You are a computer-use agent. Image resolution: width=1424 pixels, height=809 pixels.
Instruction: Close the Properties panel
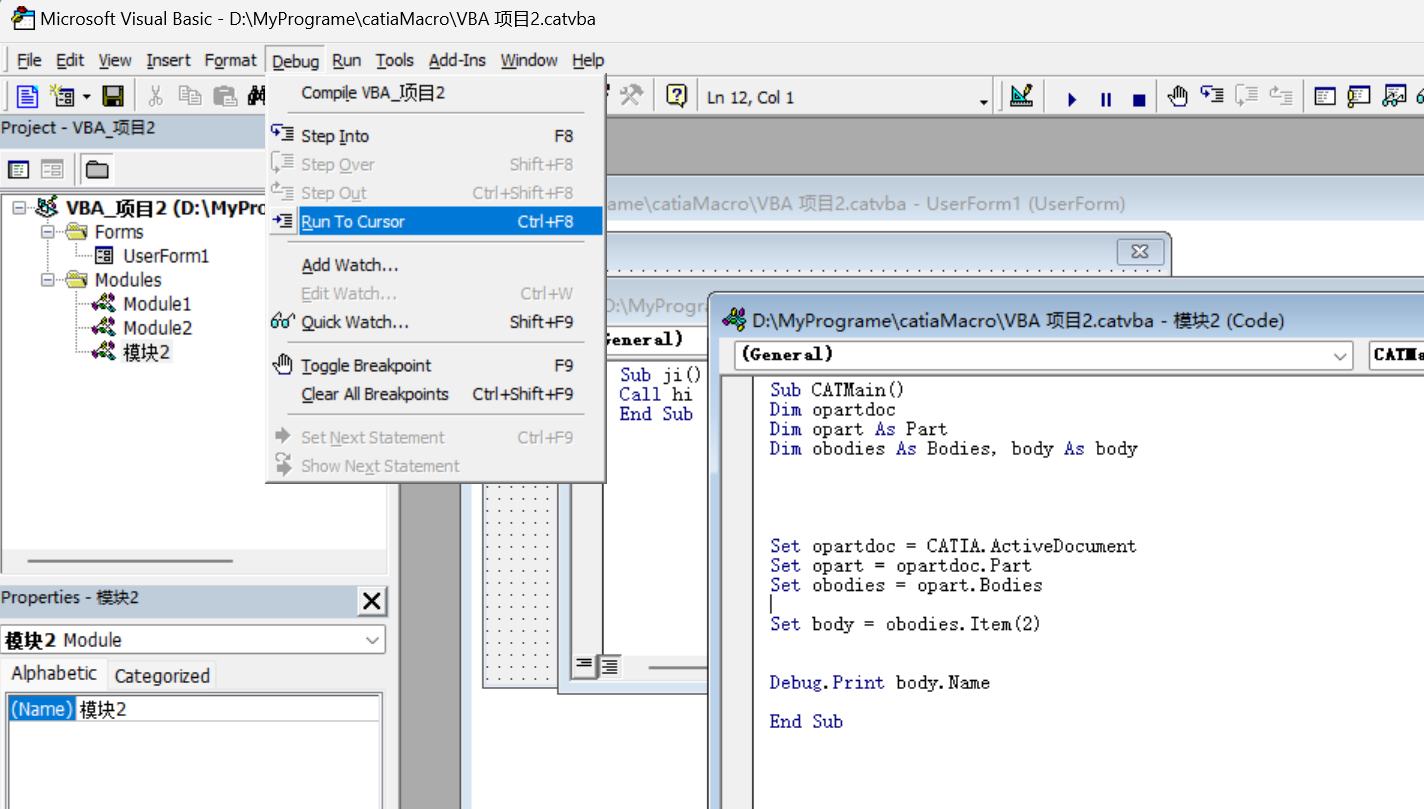click(372, 601)
